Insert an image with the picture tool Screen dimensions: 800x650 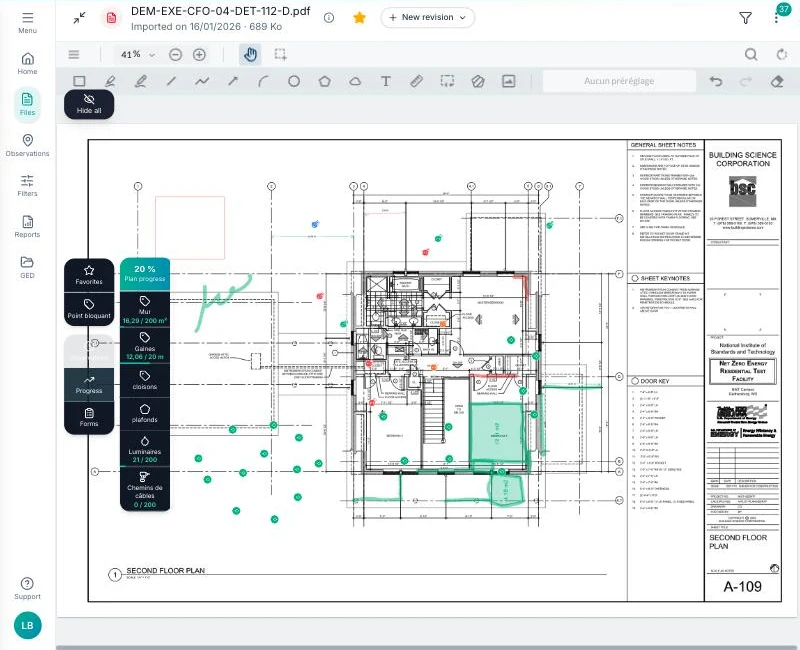click(x=509, y=81)
